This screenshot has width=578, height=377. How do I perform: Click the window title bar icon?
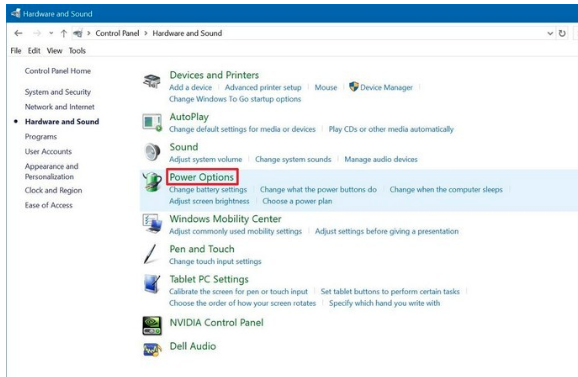(x=15, y=14)
